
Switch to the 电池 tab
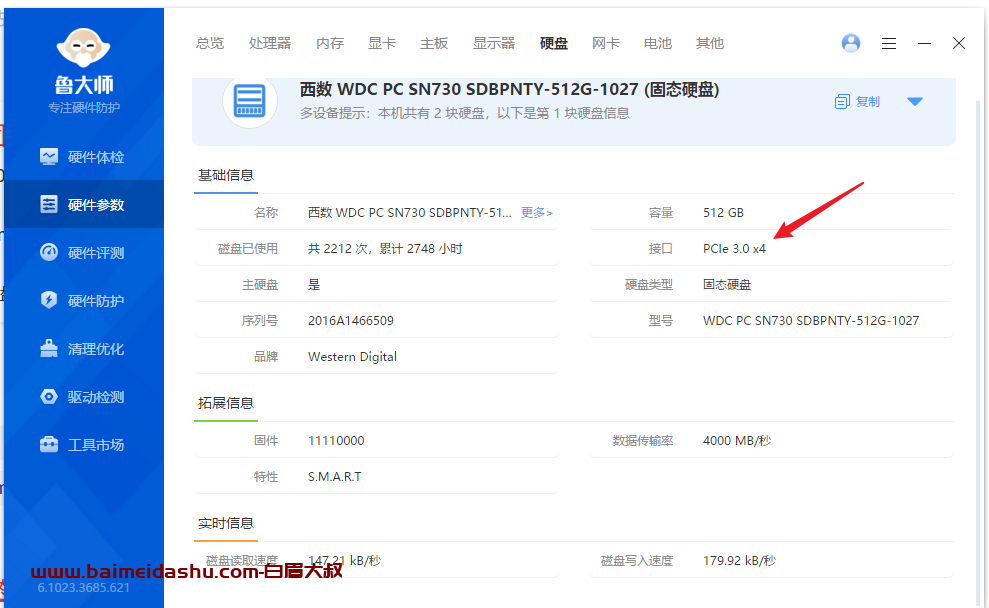[658, 43]
